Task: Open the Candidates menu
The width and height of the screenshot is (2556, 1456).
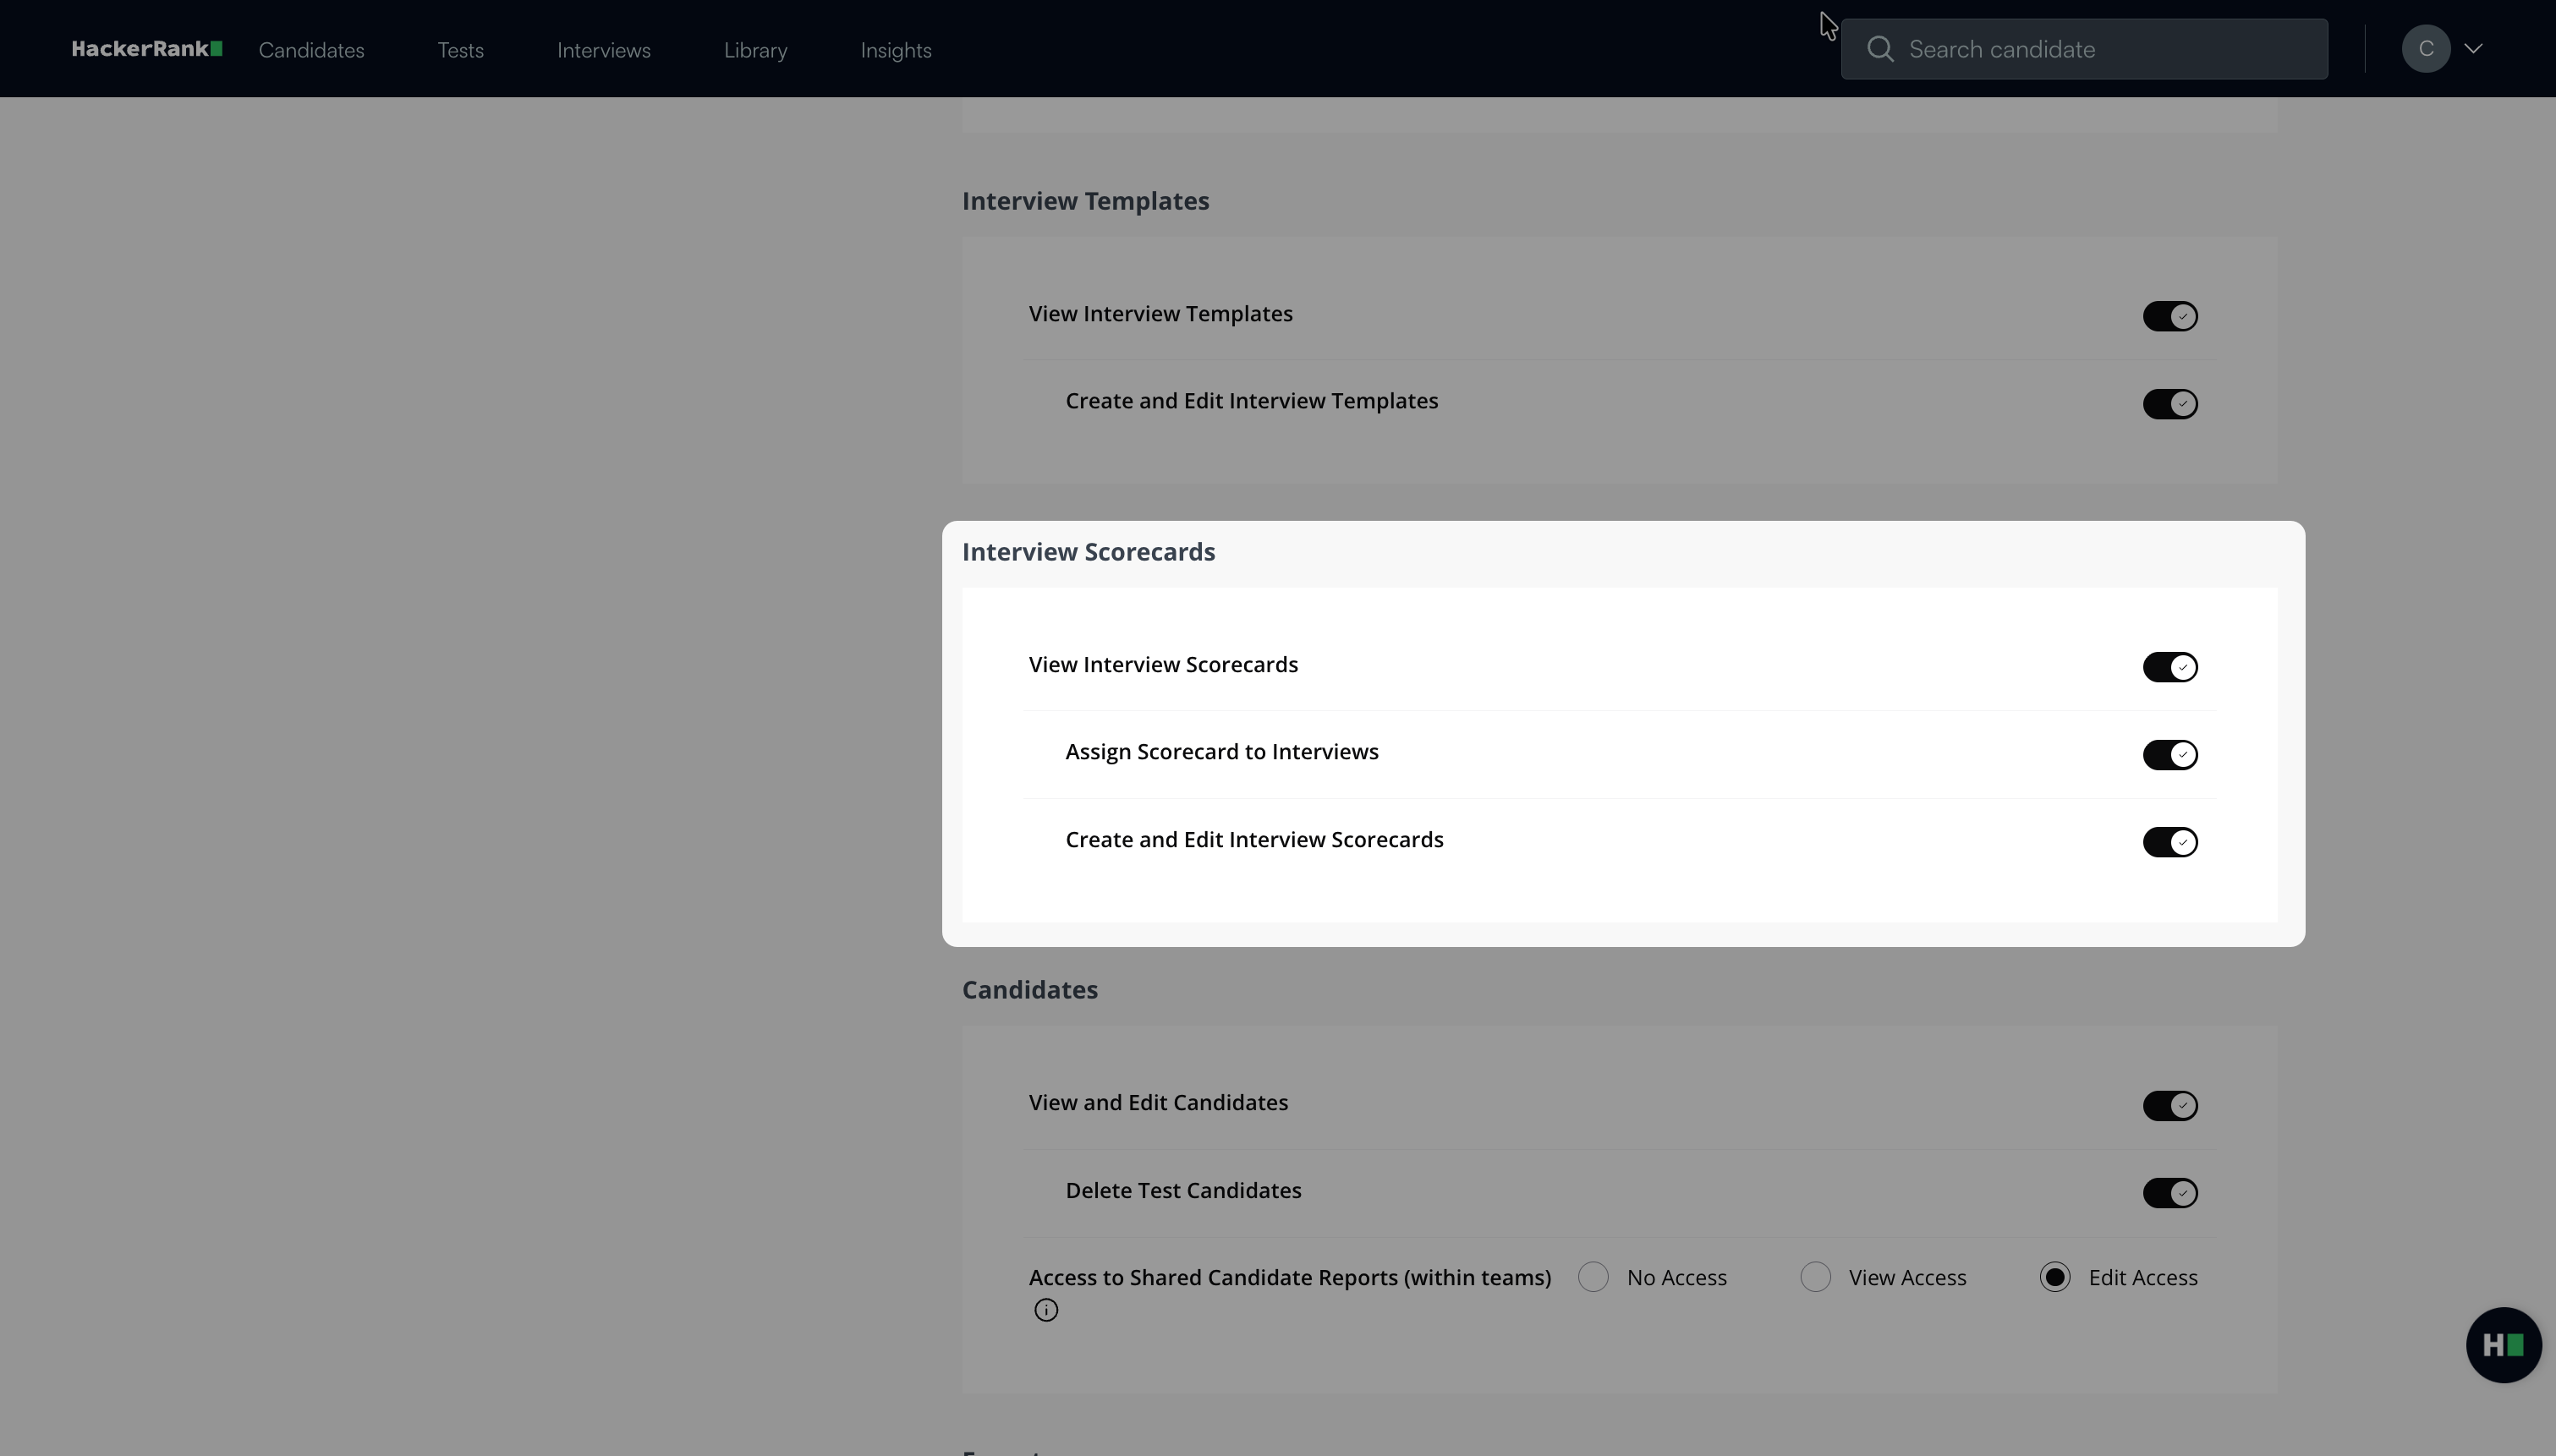Action: (x=311, y=50)
